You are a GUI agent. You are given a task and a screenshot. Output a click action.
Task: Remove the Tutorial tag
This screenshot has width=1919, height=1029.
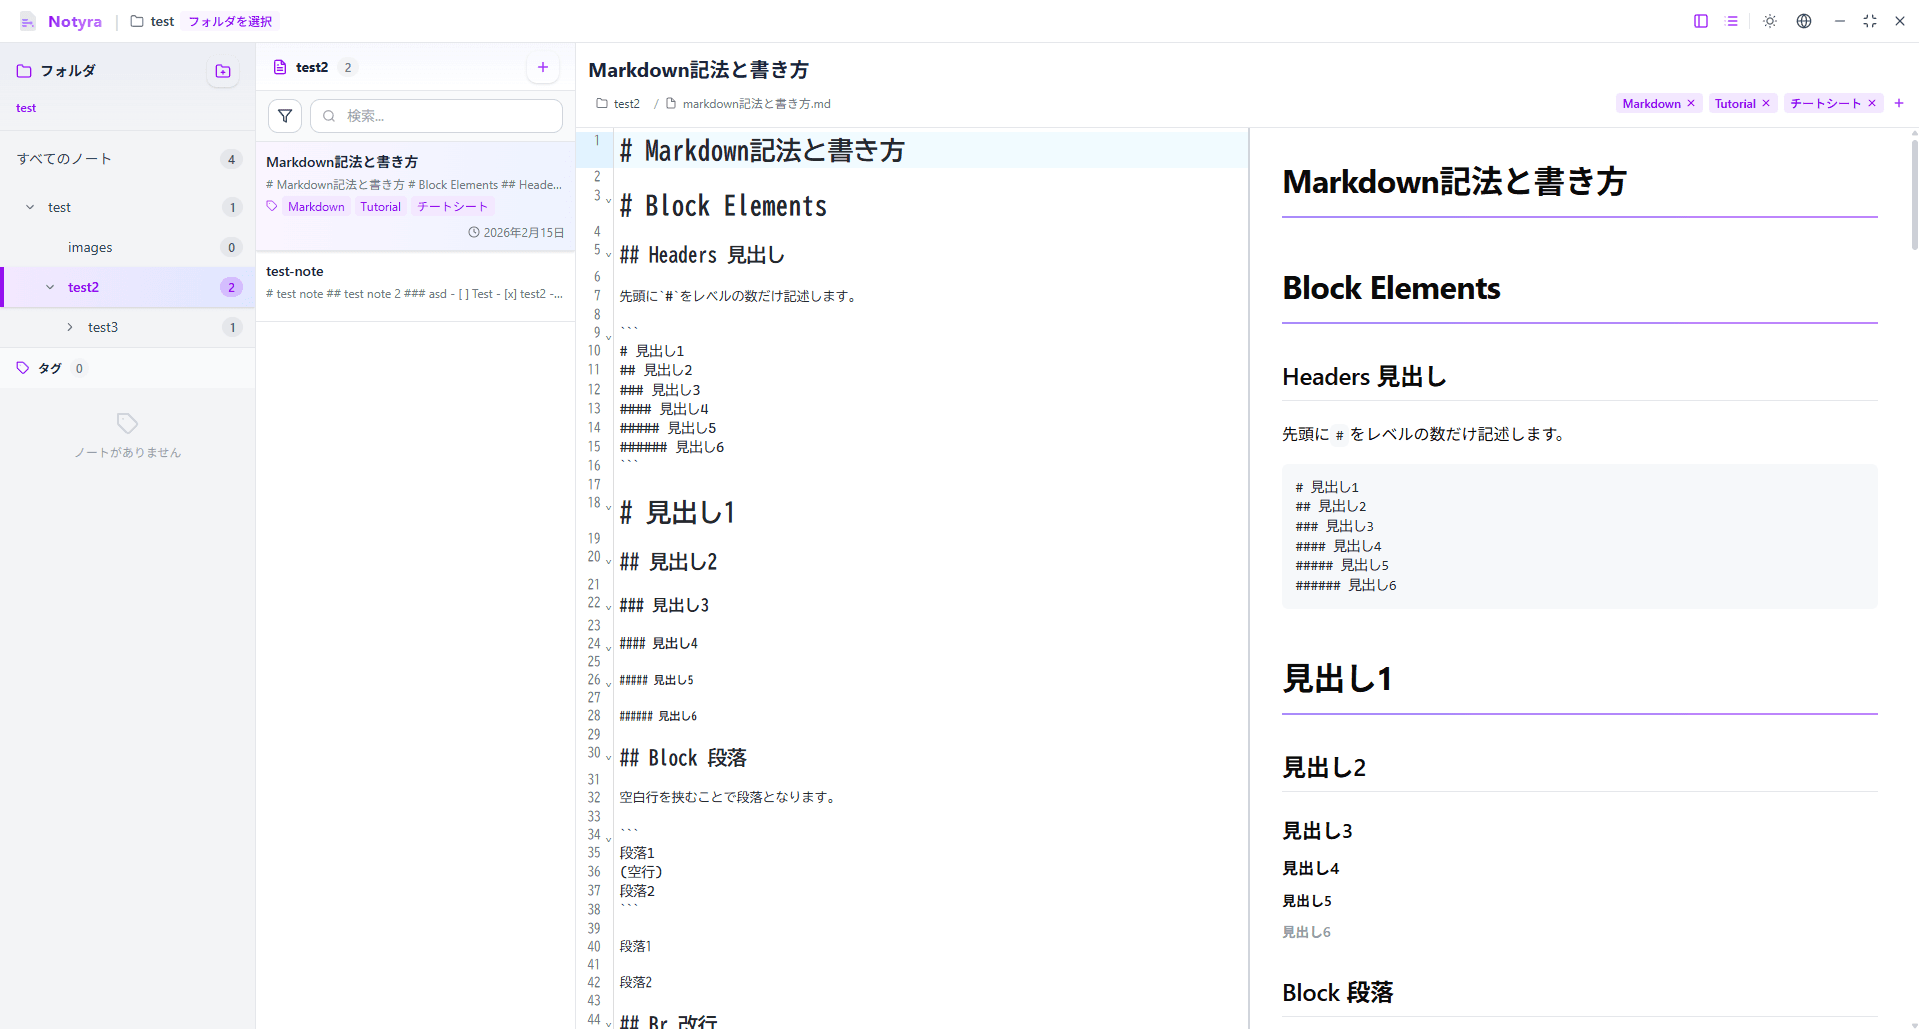(x=1766, y=103)
